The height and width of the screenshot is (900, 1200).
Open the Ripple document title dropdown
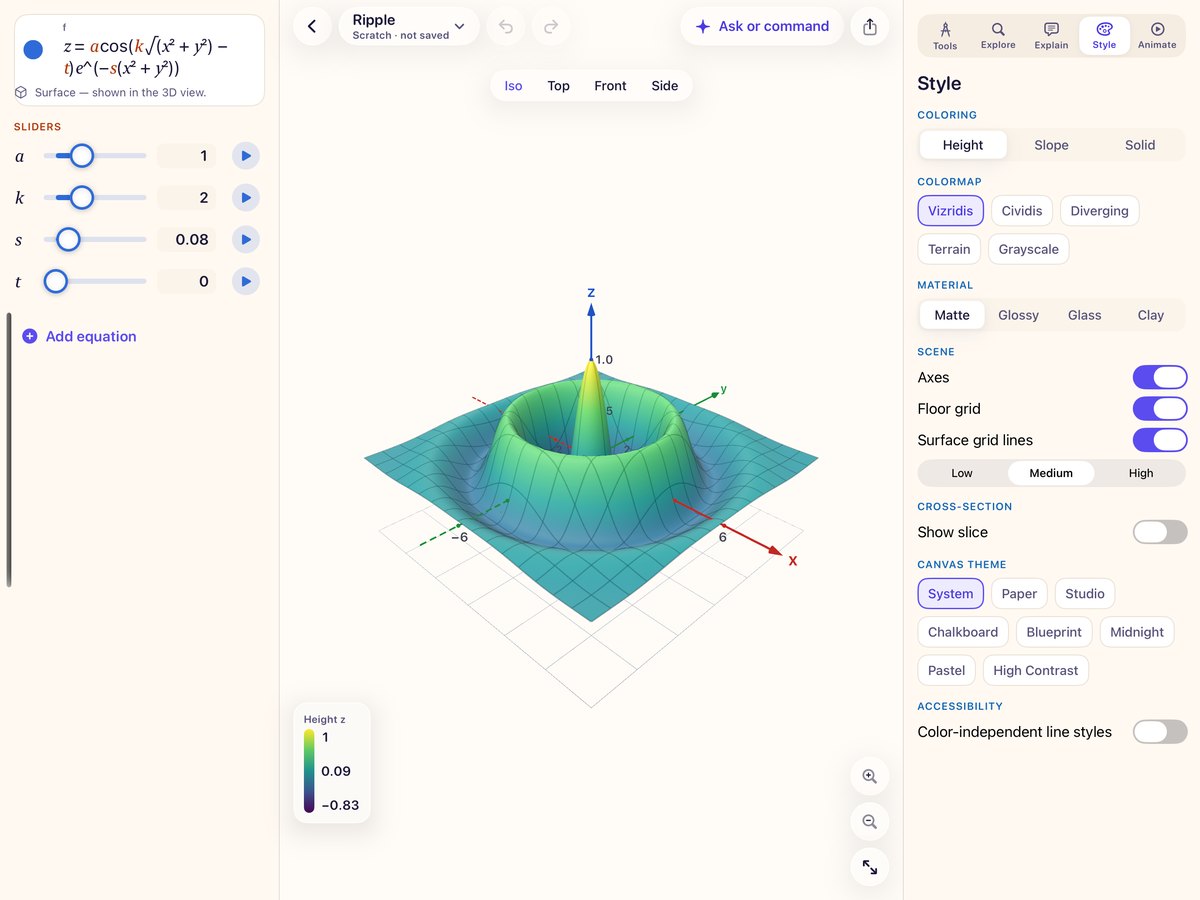tap(409, 27)
